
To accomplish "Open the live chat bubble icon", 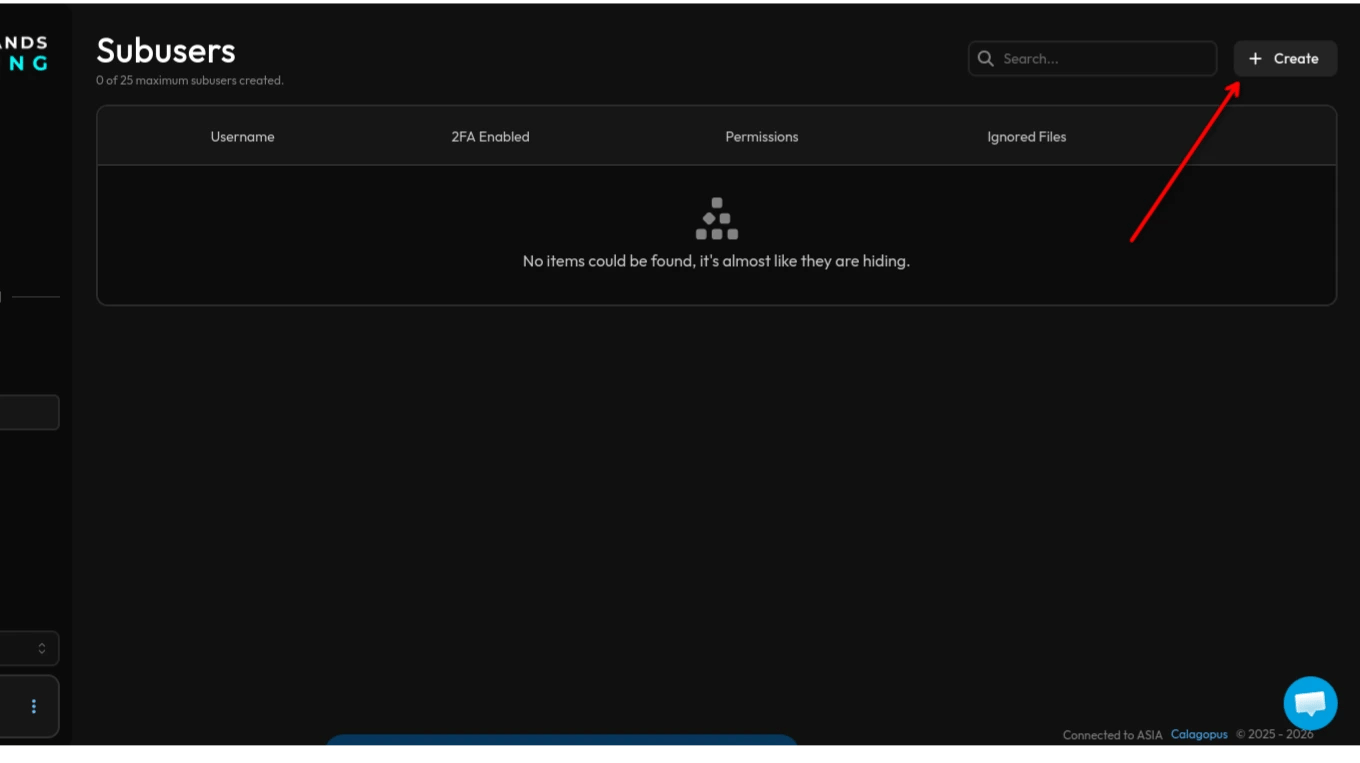I will tap(1310, 703).
